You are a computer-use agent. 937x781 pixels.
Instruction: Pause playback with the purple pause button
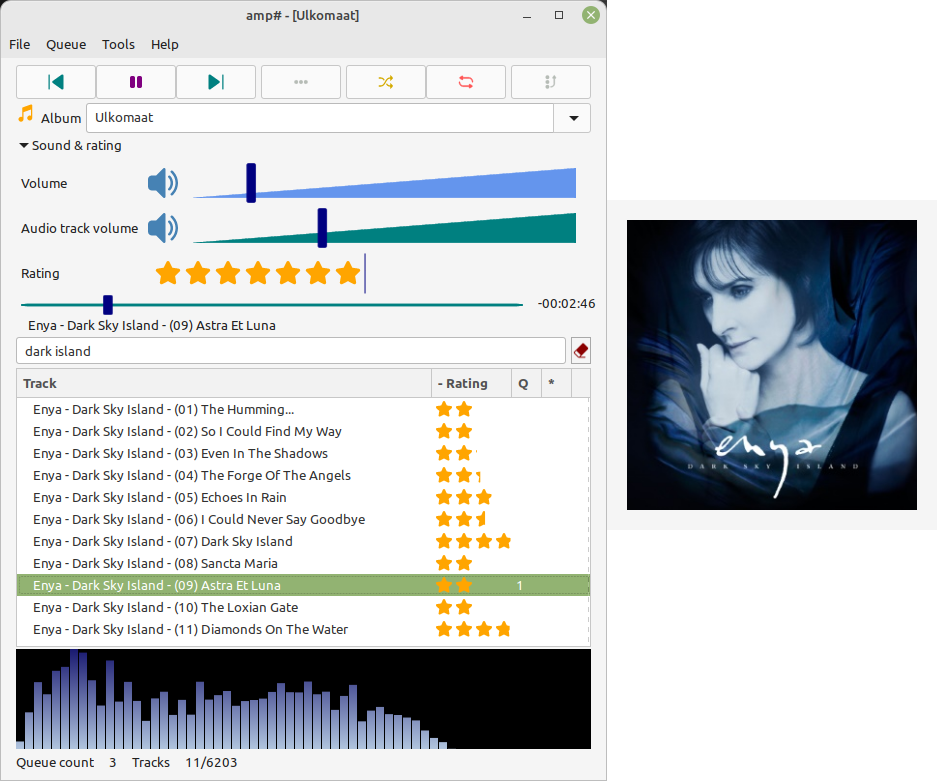point(136,82)
